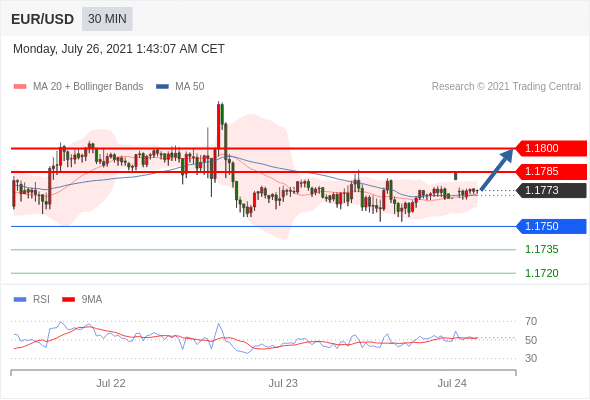590x400 pixels.
Task: Toggle the MA 50 legend label
Action: [190, 87]
